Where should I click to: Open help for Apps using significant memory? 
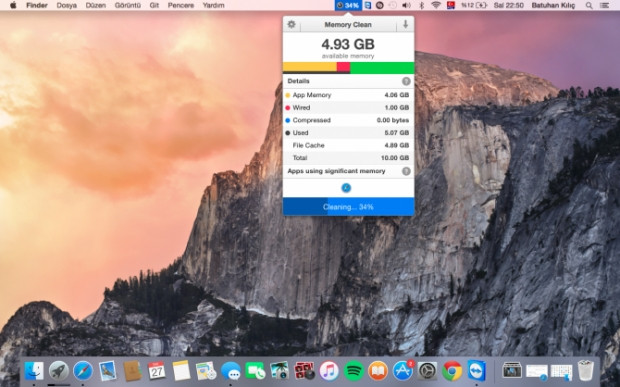[x=406, y=171]
